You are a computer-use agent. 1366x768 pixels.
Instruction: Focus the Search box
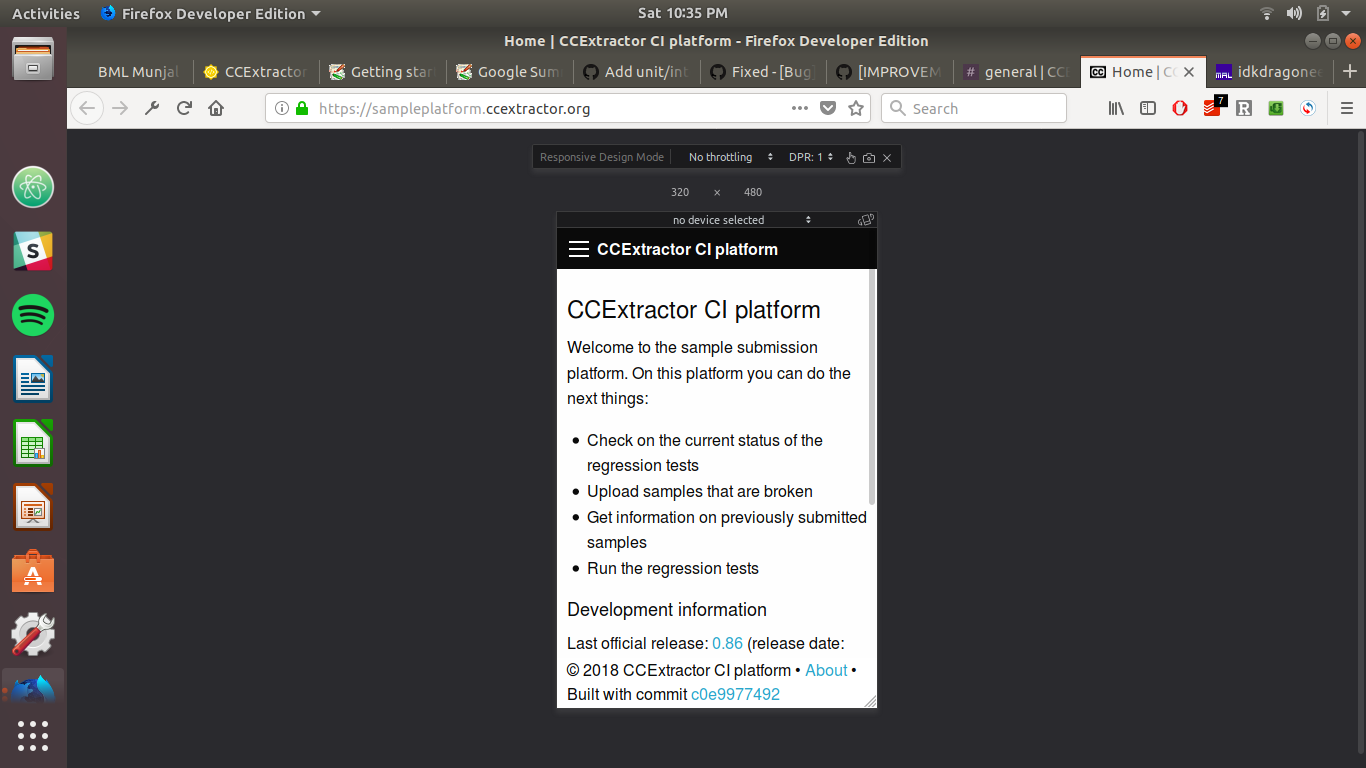point(974,108)
